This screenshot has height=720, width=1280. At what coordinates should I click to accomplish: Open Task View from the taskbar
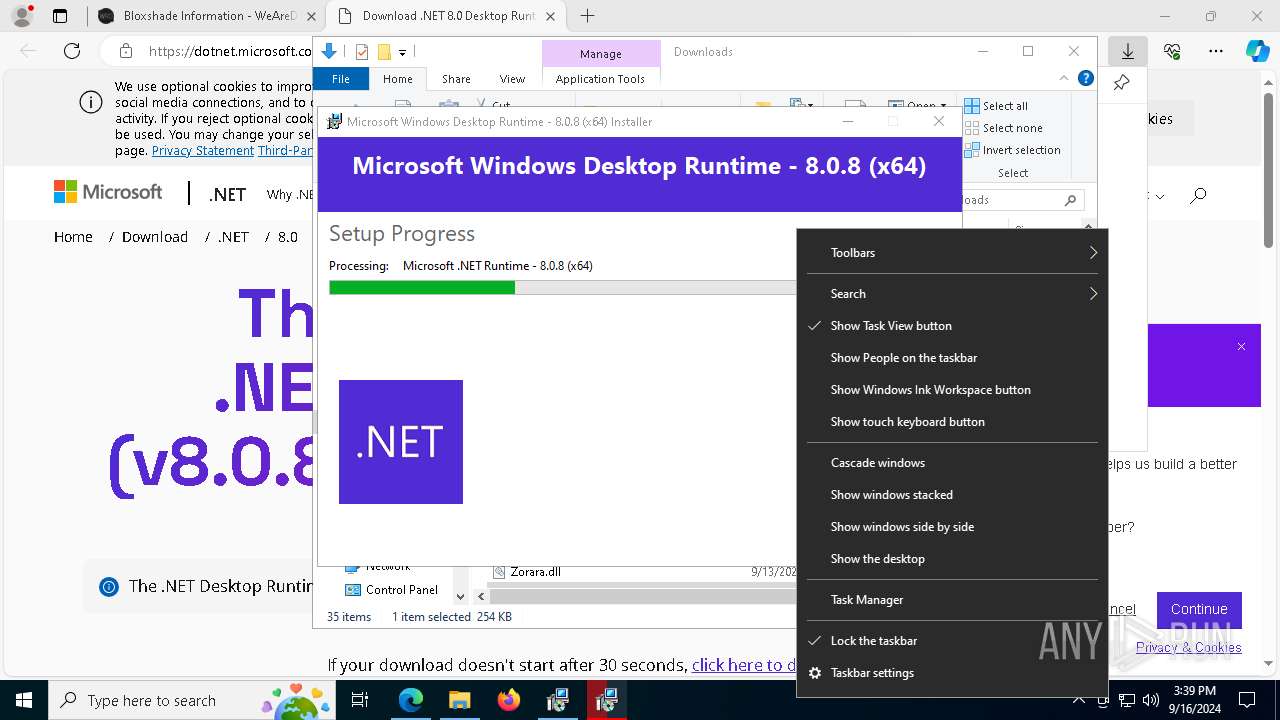pos(361,700)
